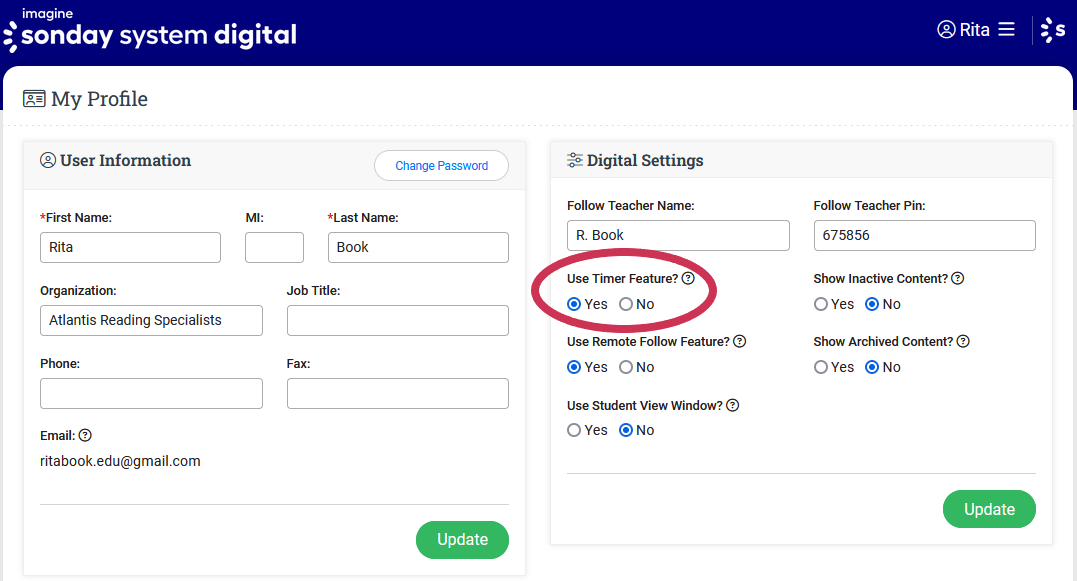Click the My Profile card icon
1077x581 pixels.
(x=36, y=99)
